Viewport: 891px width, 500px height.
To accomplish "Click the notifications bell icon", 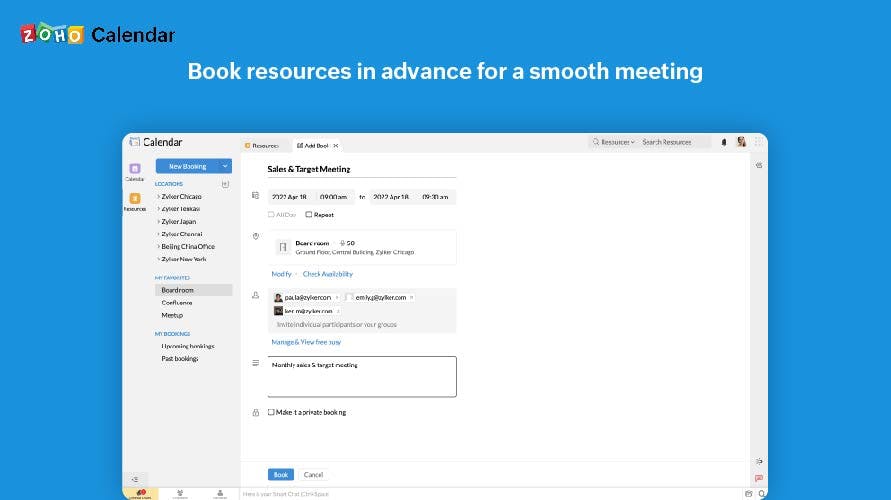I will pyautogui.click(x=723, y=142).
